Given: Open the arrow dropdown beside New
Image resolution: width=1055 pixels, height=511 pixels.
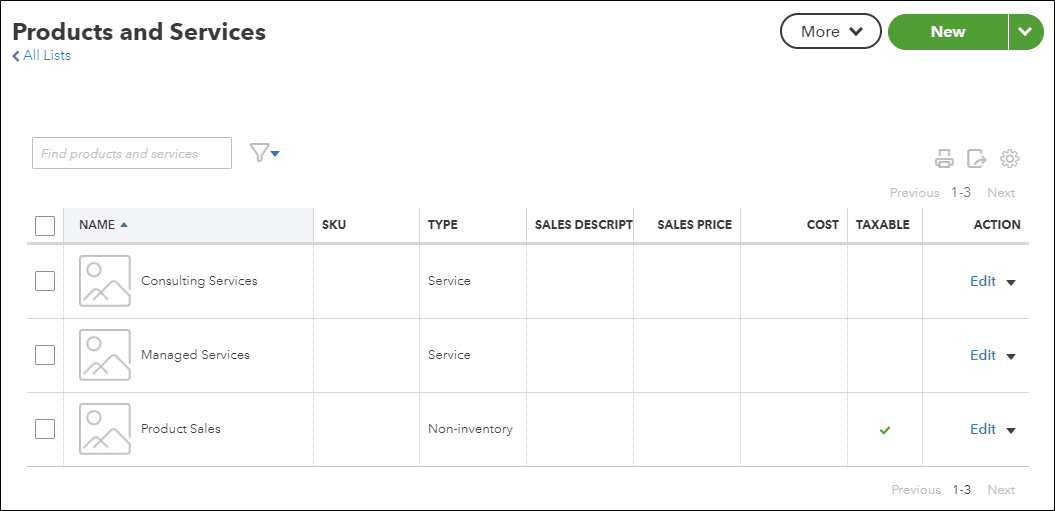Looking at the screenshot, I should coord(1025,32).
